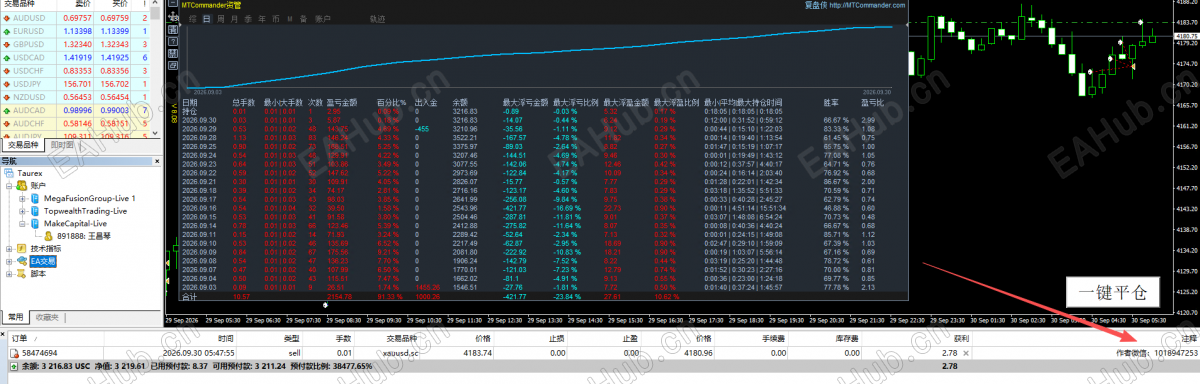Open the 账户 tab in MTCommander
The image size is (1200, 384).
click(323, 19)
